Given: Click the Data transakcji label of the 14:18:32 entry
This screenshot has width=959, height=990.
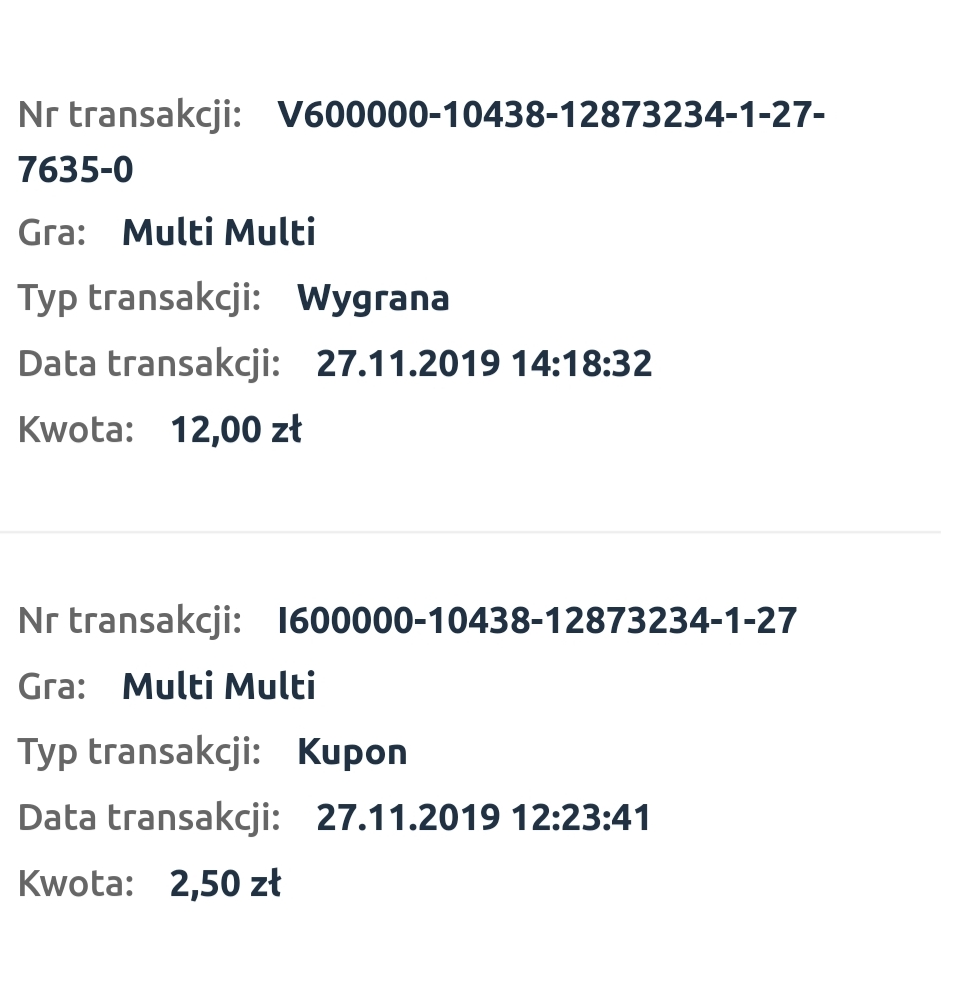Looking at the screenshot, I should pos(149,363).
